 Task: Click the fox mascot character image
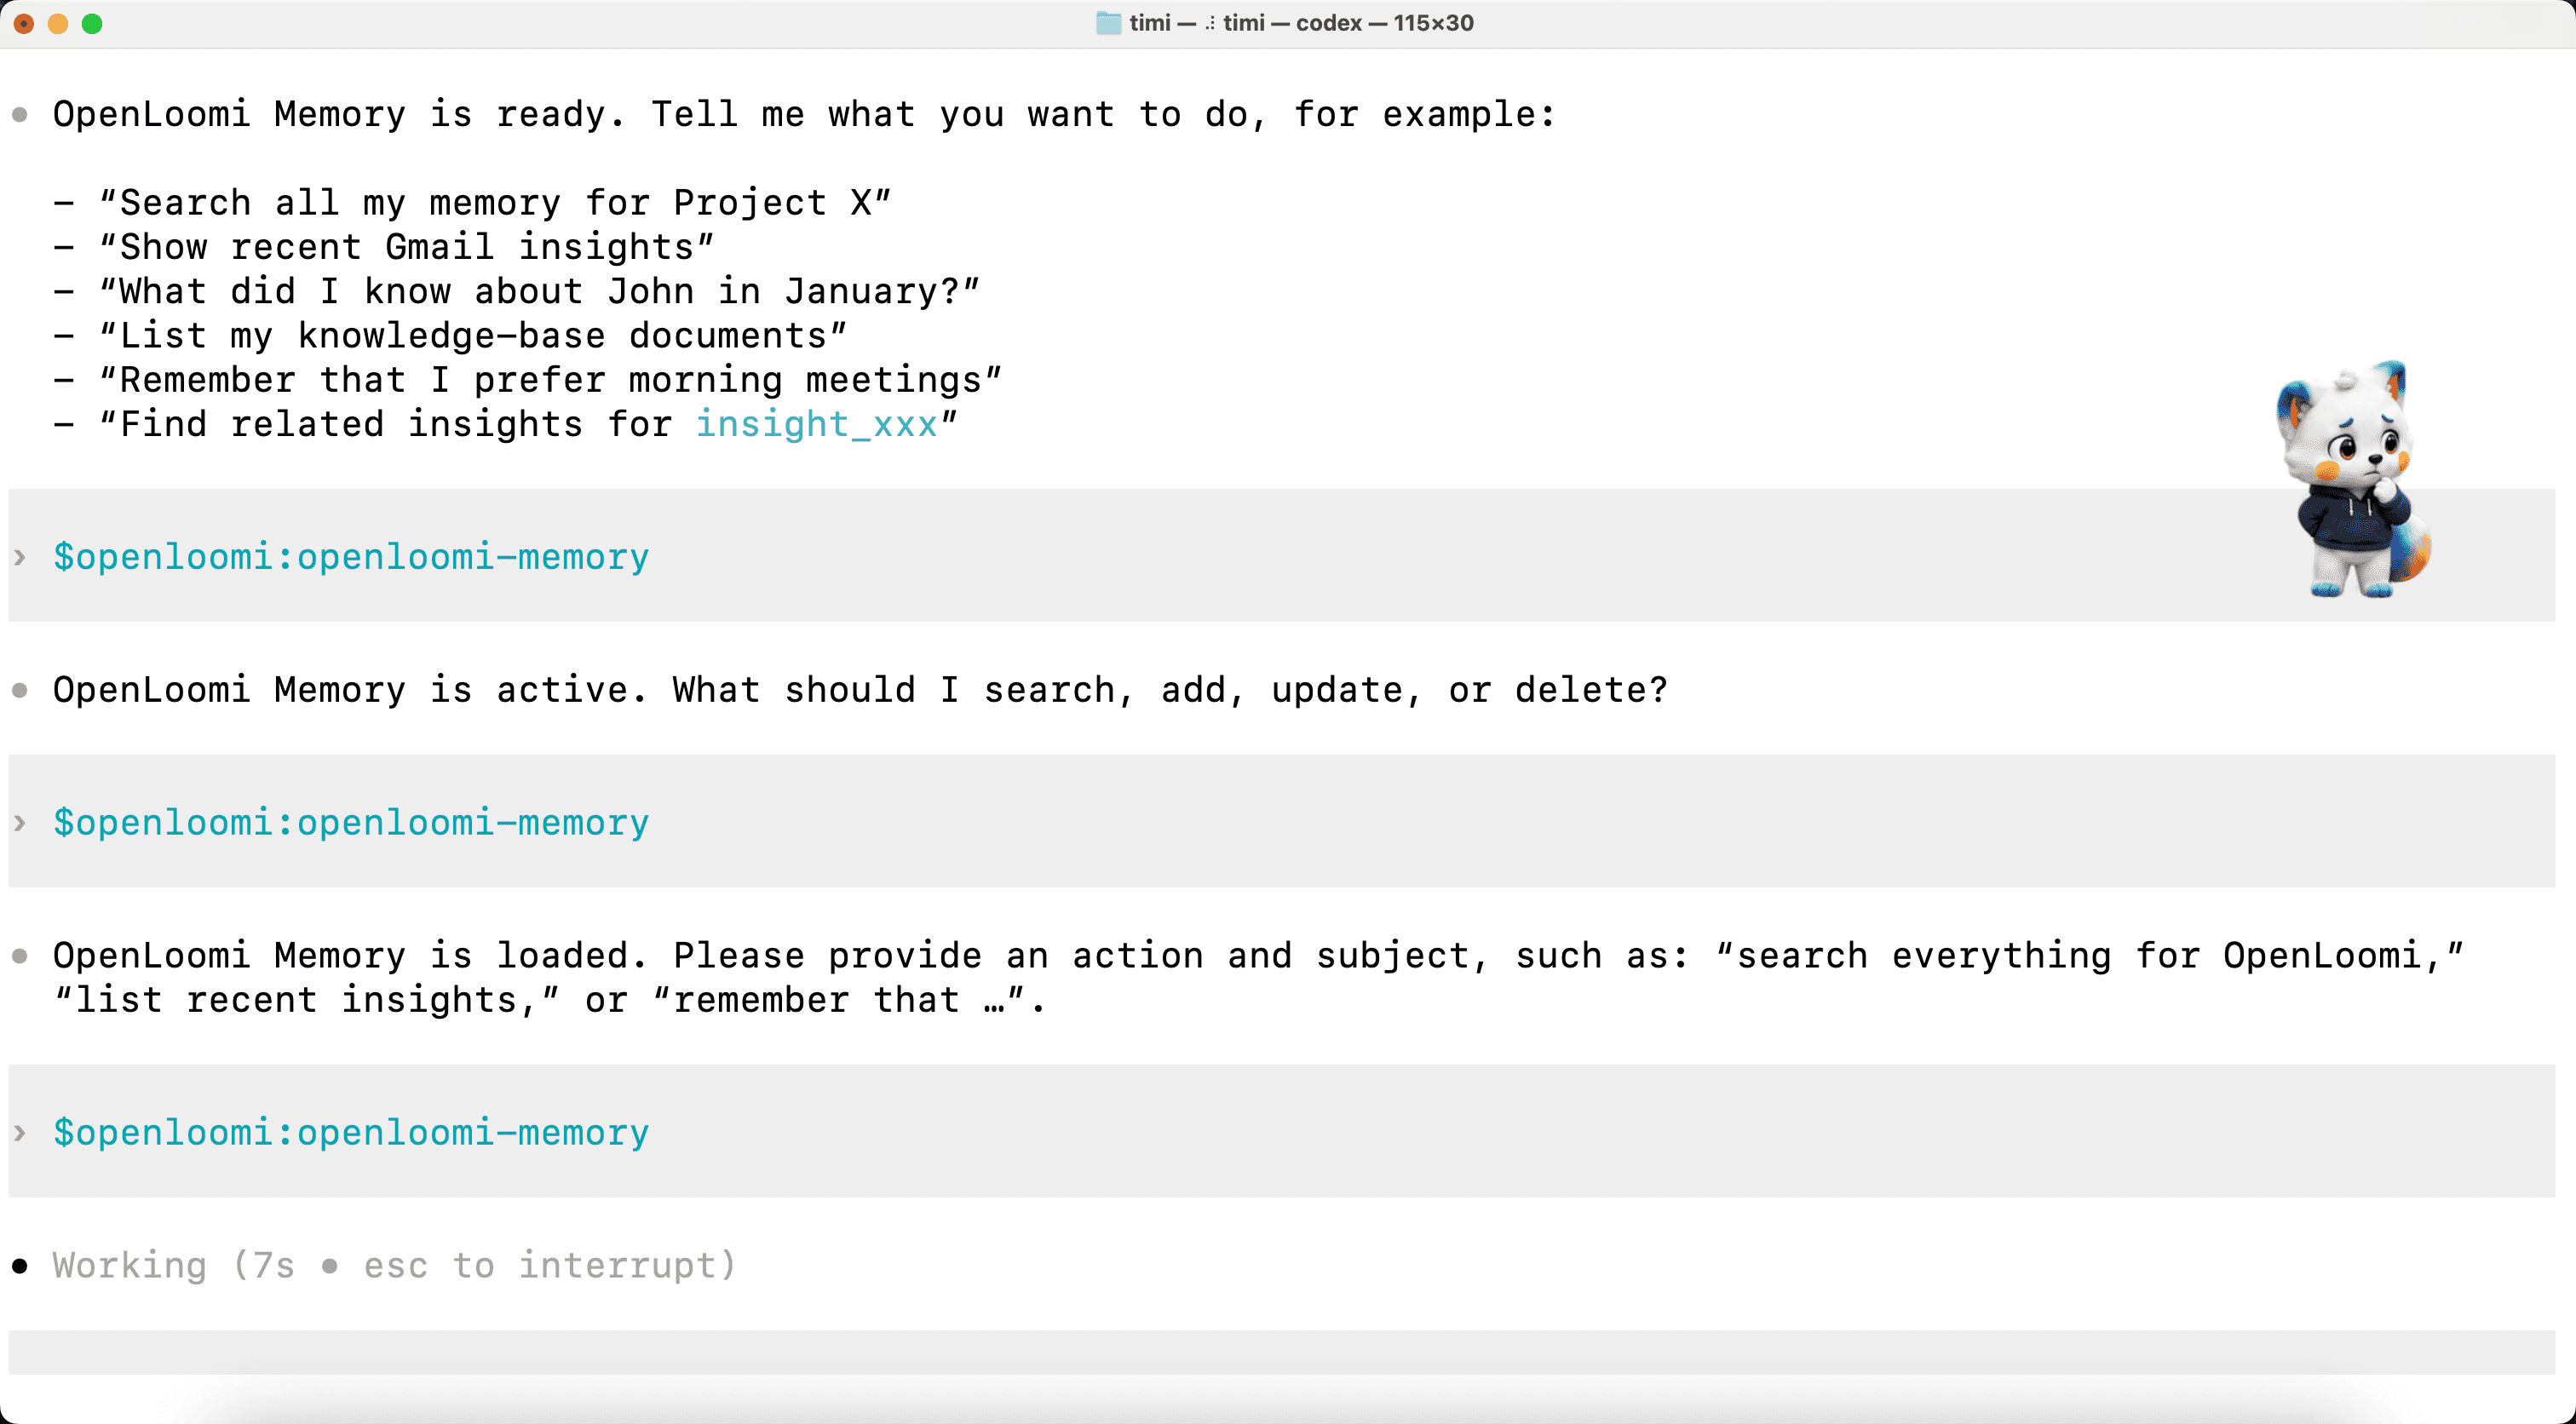click(x=2353, y=480)
